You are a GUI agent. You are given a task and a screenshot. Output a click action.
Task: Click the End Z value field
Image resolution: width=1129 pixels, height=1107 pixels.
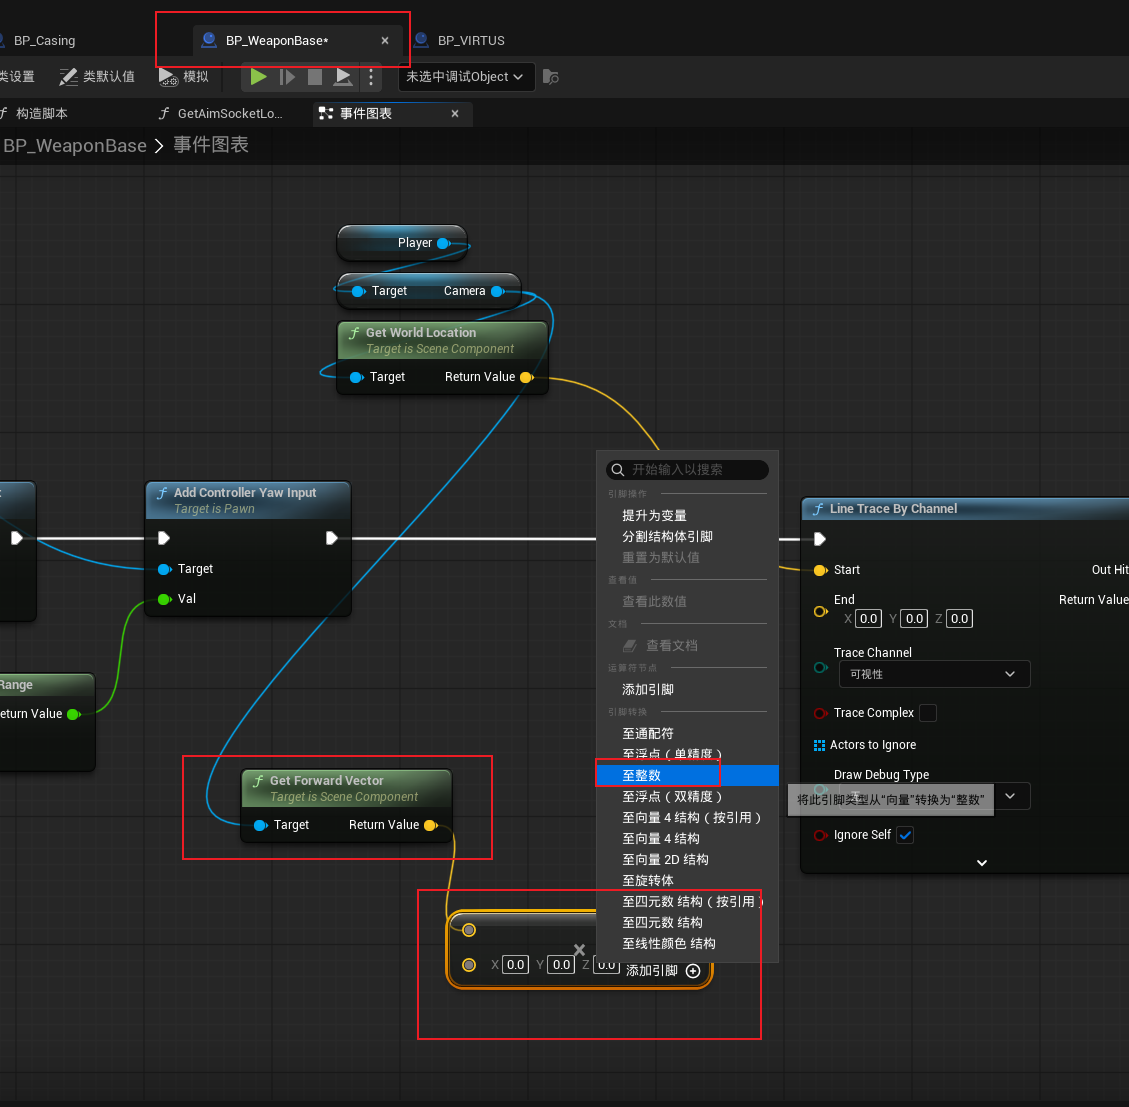[960, 618]
